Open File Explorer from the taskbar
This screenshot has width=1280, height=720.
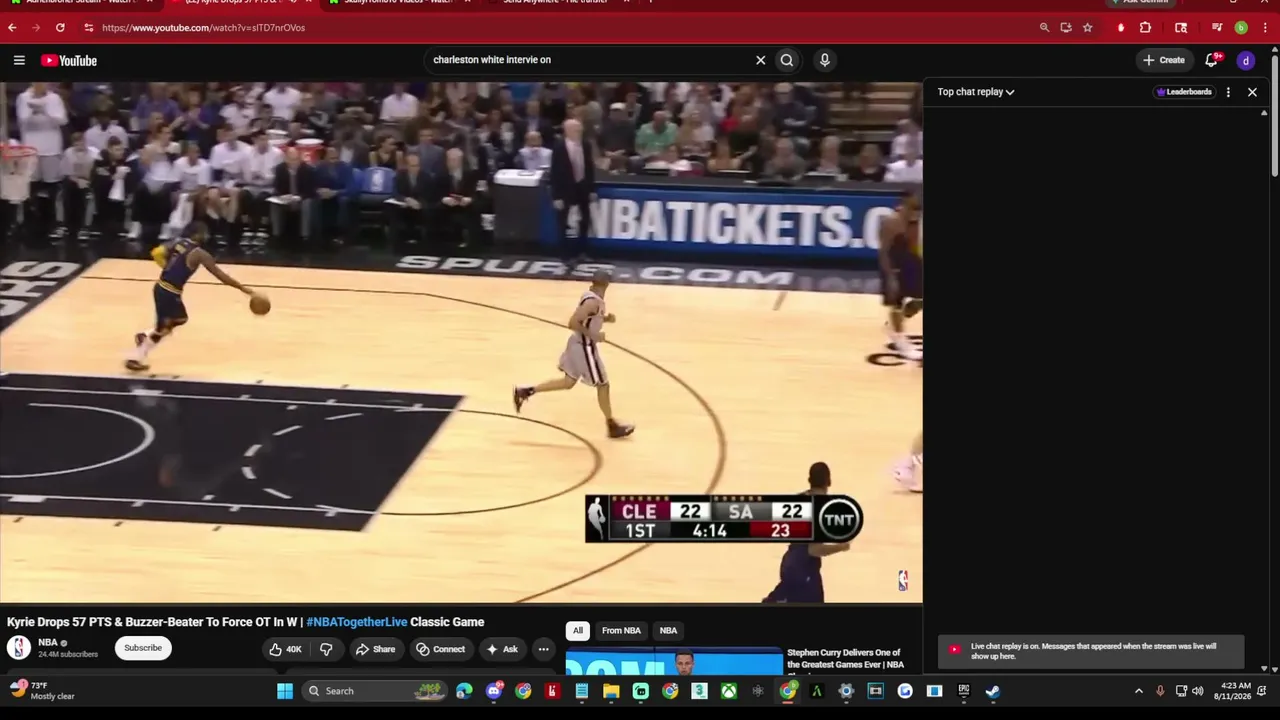point(611,691)
